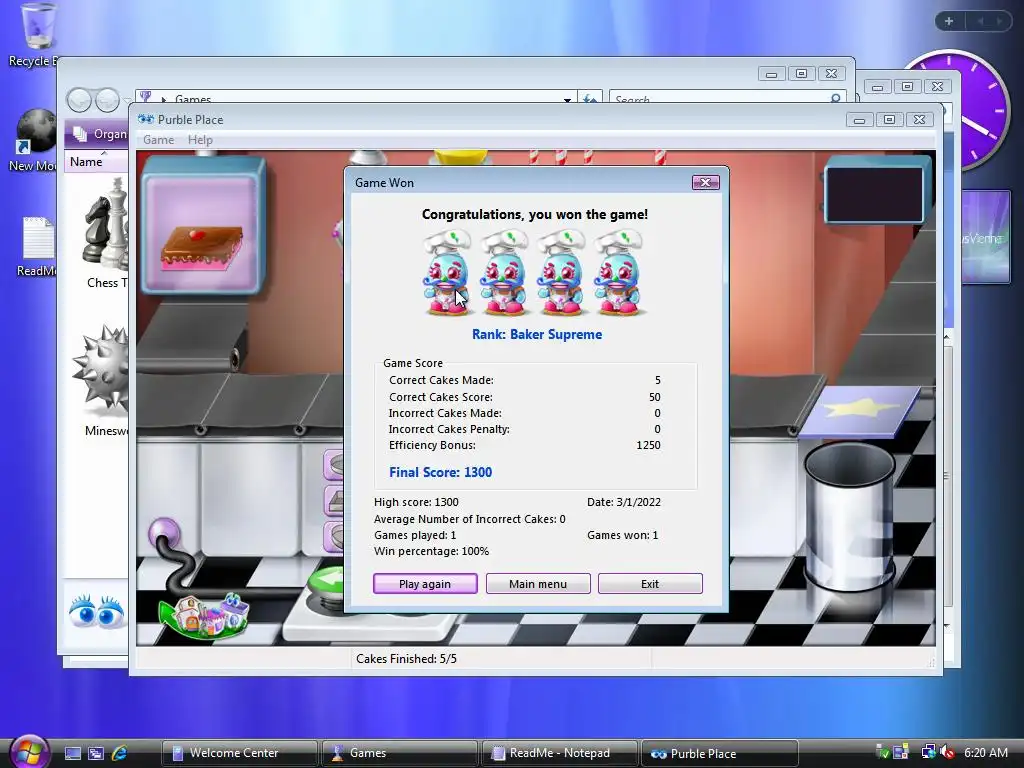Switch to ReadMe - Notepad taskbar button
Screen dimensions: 1024x768
tap(560, 753)
